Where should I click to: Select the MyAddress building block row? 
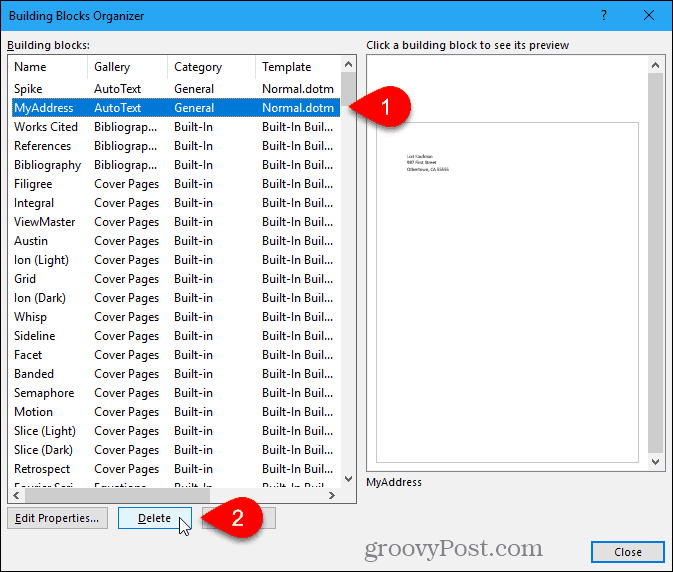point(176,108)
